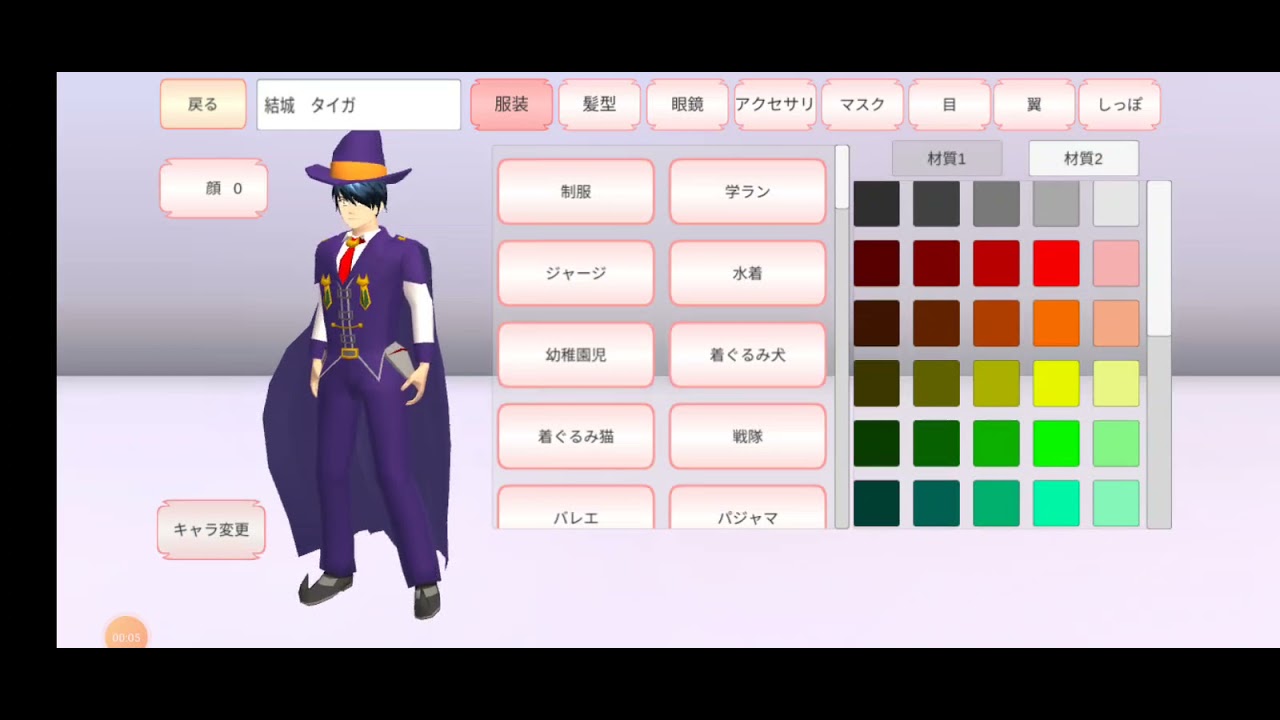Pick the darkest charcoal gray swatch
Image resolution: width=1280 pixels, height=720 pixels.
click(x=876, y=204)
